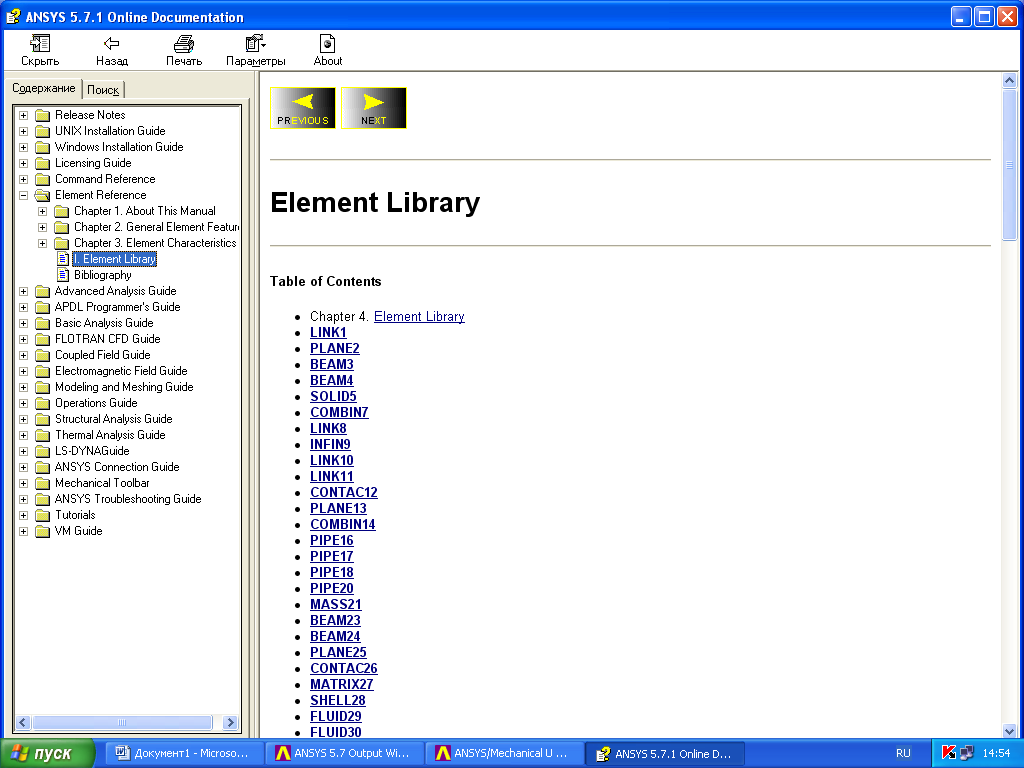Click the tree horizontal scrollbar thumb
Screen dimensions: 1024x768
click(122, 722)
